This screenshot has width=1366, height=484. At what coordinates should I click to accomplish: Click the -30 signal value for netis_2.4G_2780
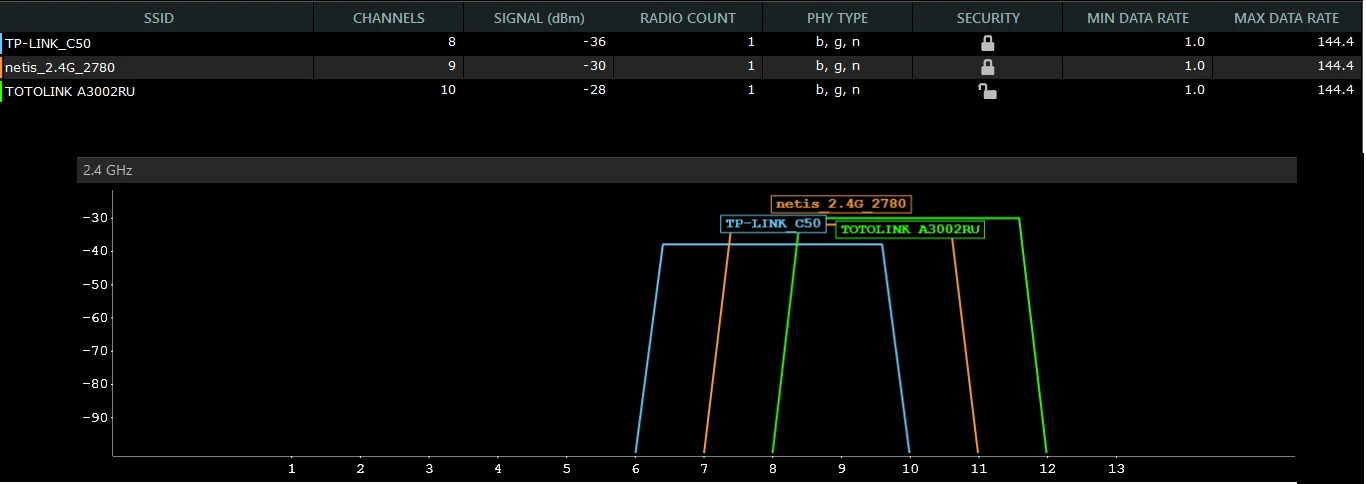tap(596, 66)
